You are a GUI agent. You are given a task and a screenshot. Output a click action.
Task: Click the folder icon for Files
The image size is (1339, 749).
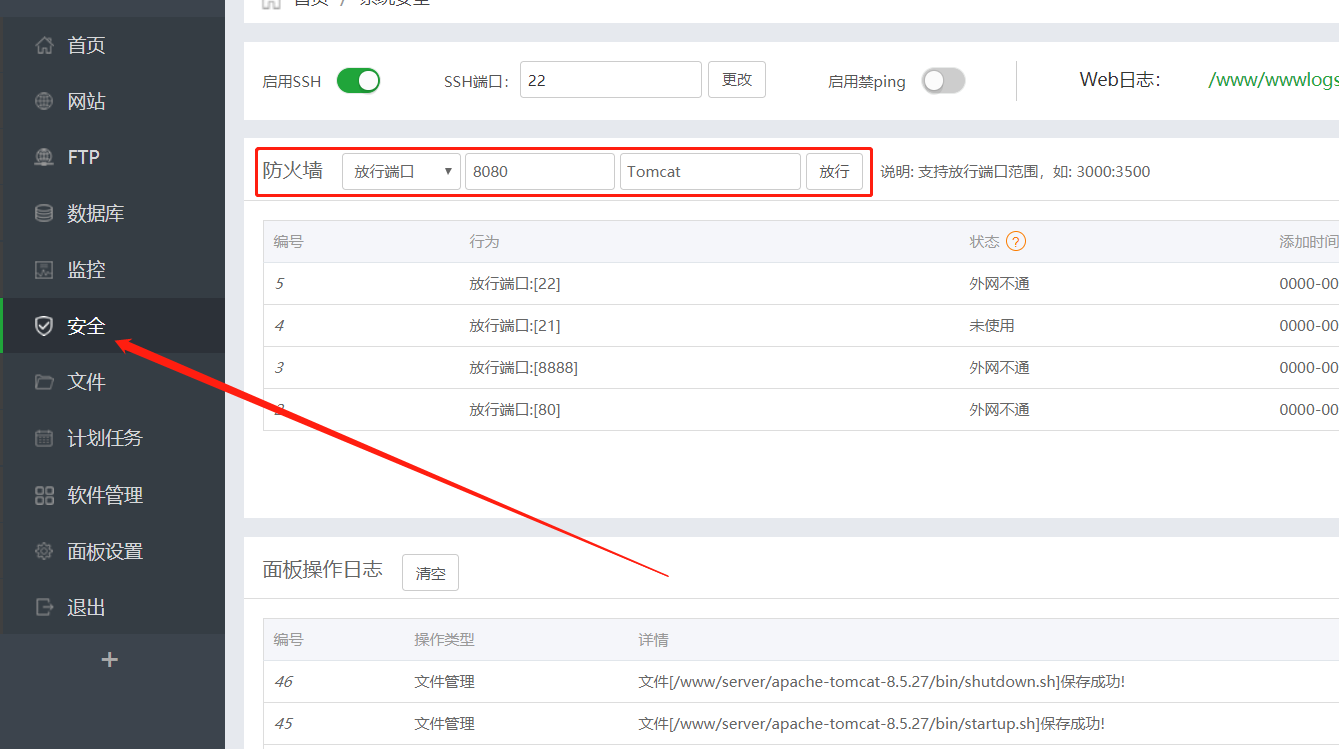click(44, 382)
